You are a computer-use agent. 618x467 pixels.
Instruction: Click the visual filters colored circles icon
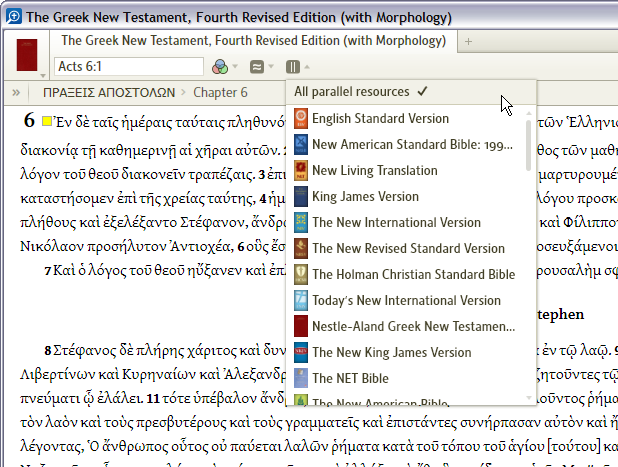coord(220,67)
